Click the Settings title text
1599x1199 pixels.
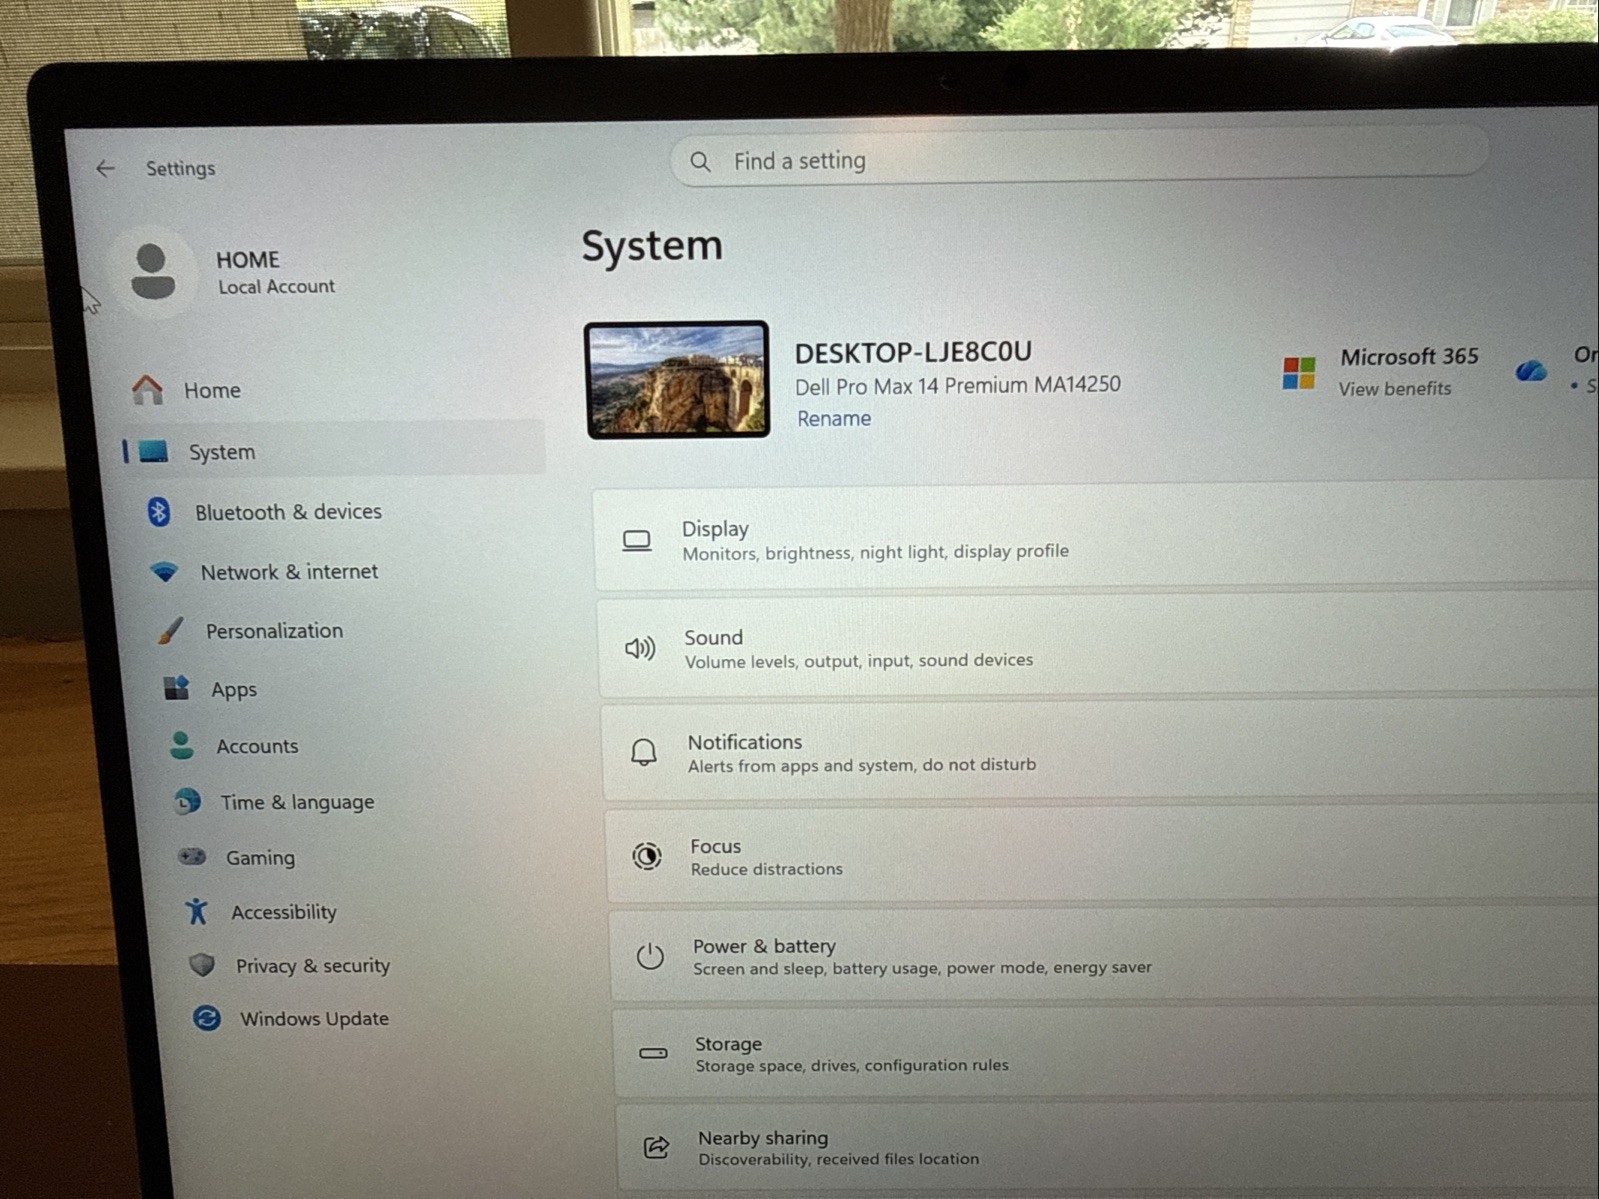click(180, 168)
